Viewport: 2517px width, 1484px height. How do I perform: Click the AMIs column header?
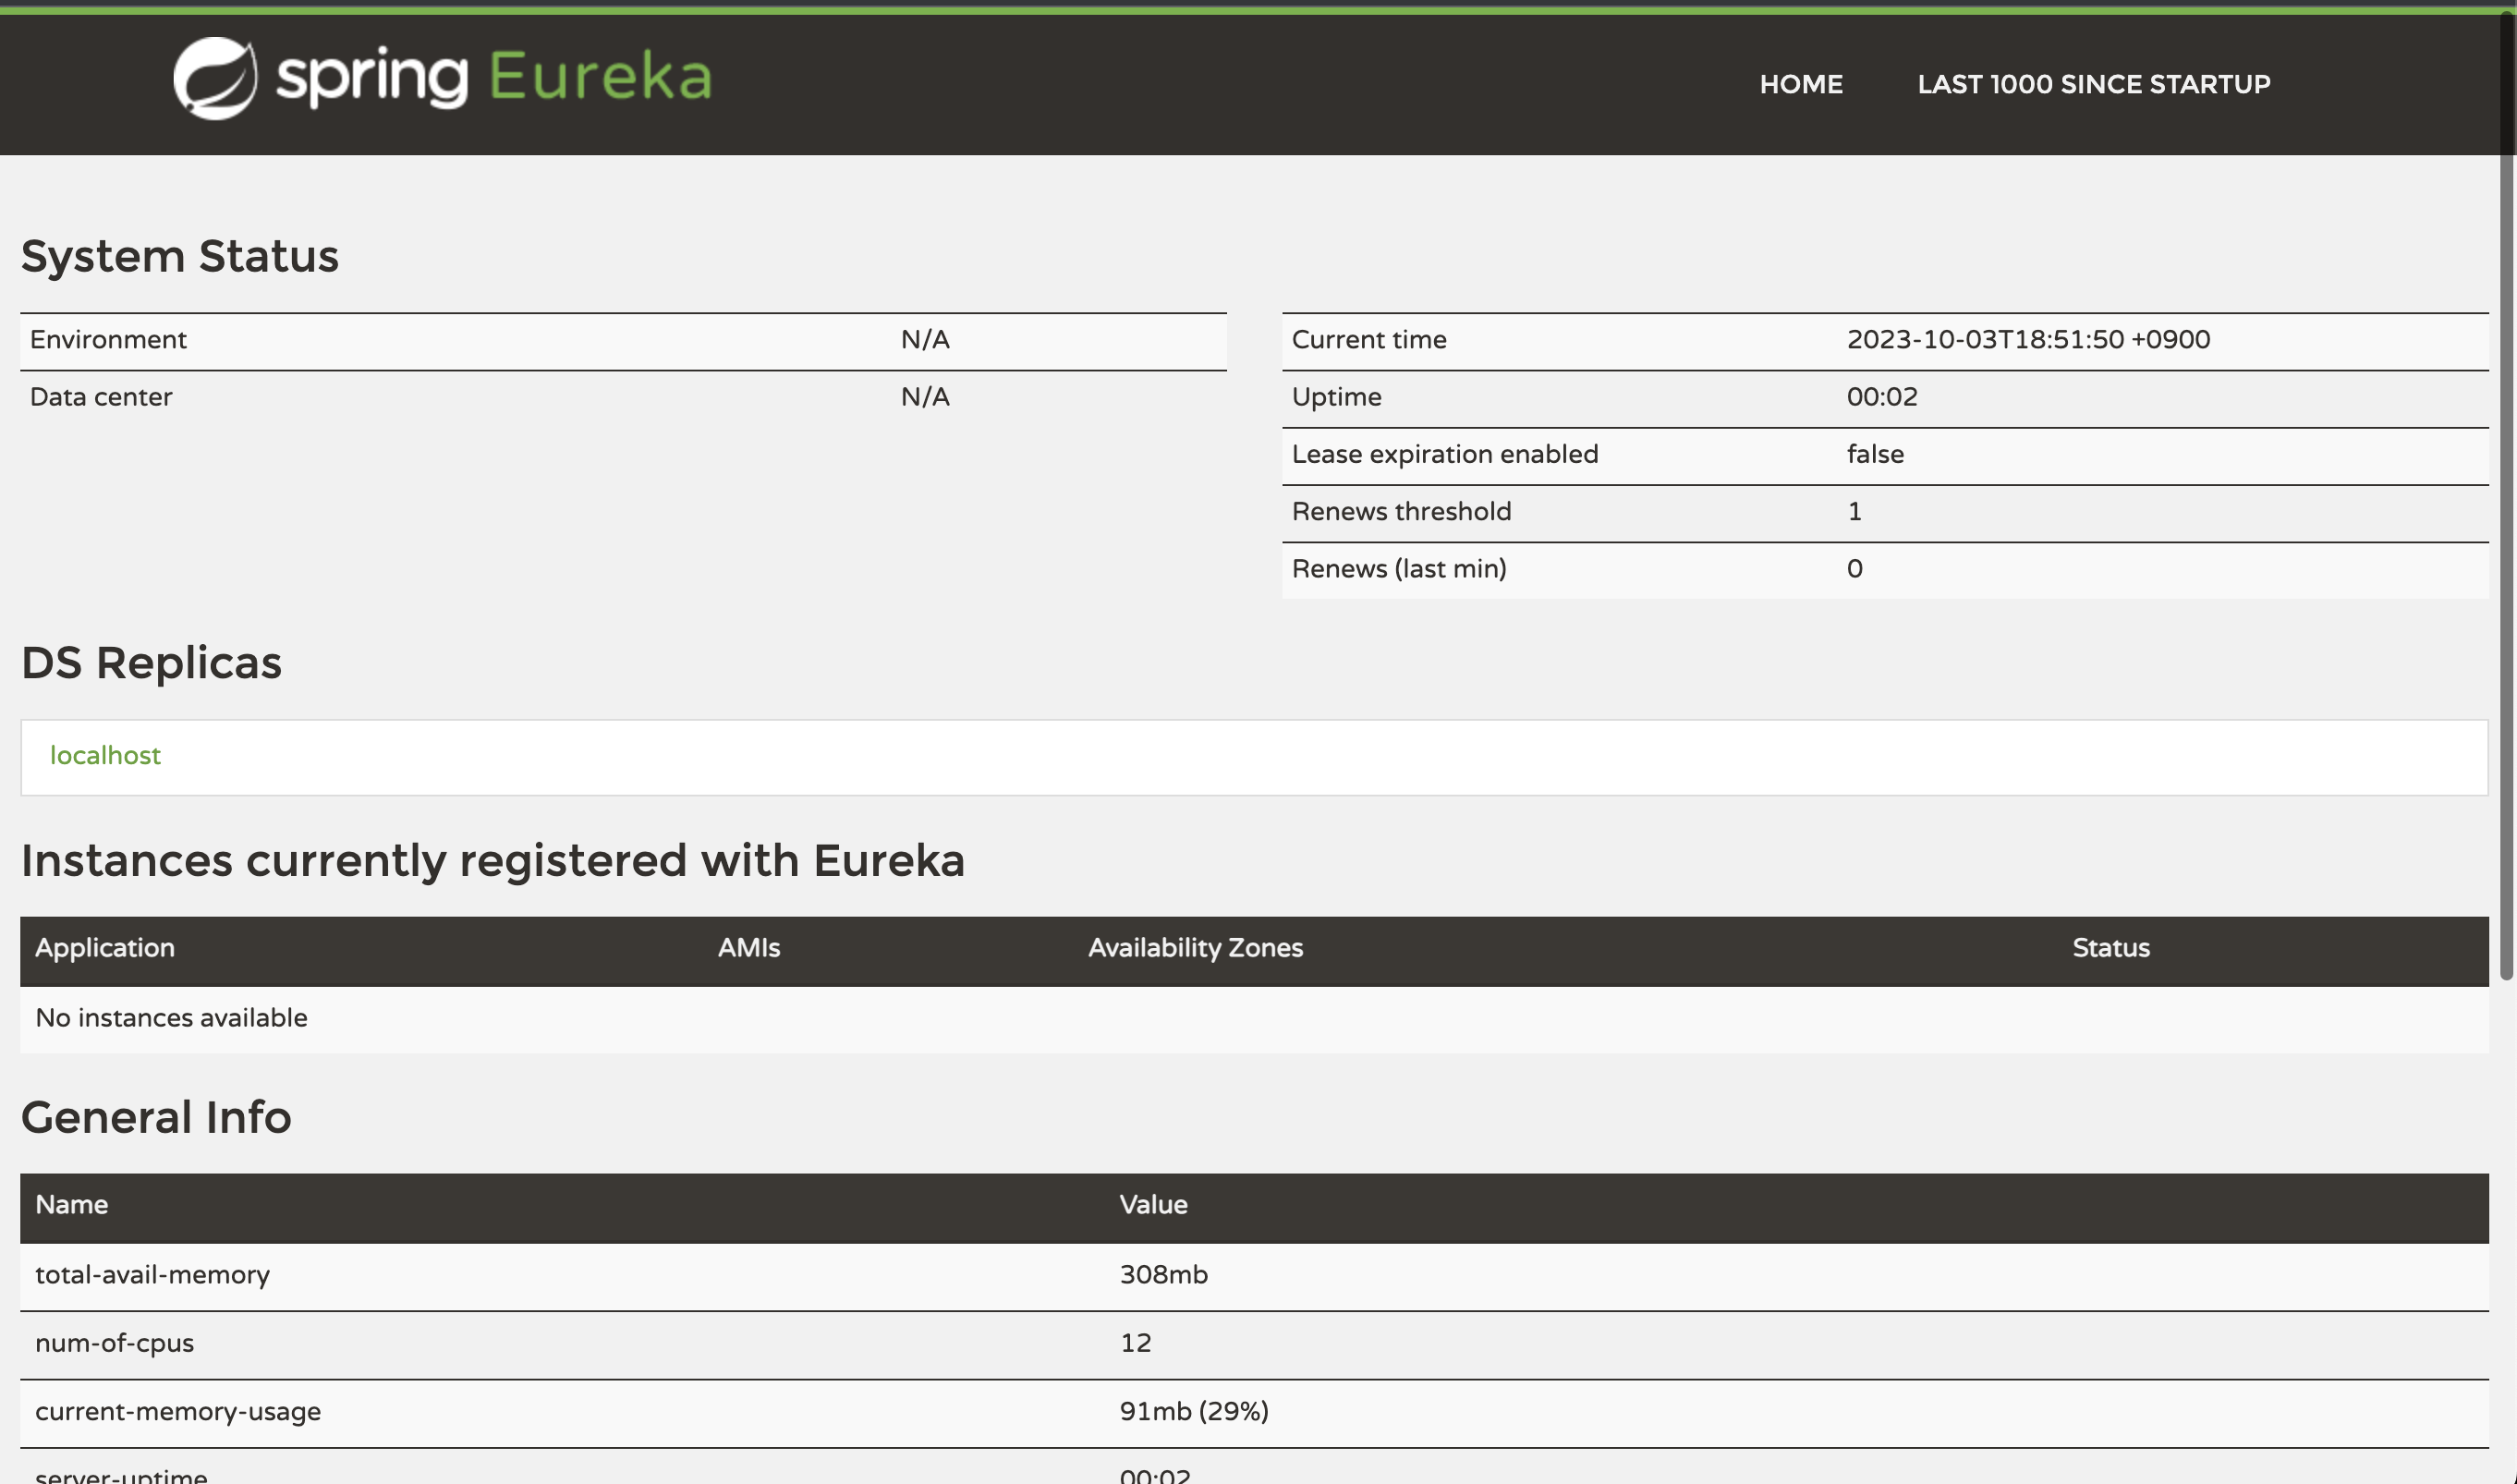(x=748, y=947)
